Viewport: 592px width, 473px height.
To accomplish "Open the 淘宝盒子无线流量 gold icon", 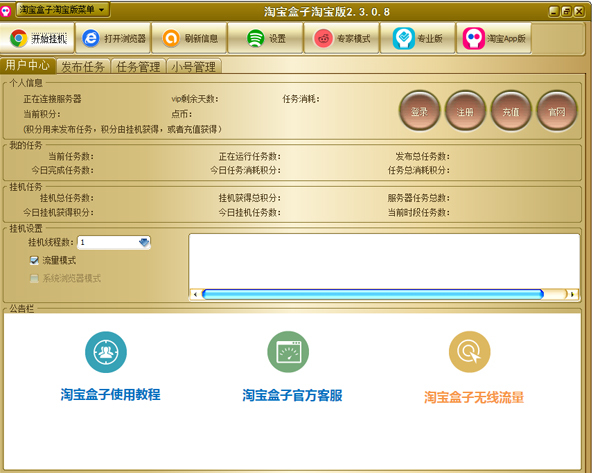I will 470,351.
